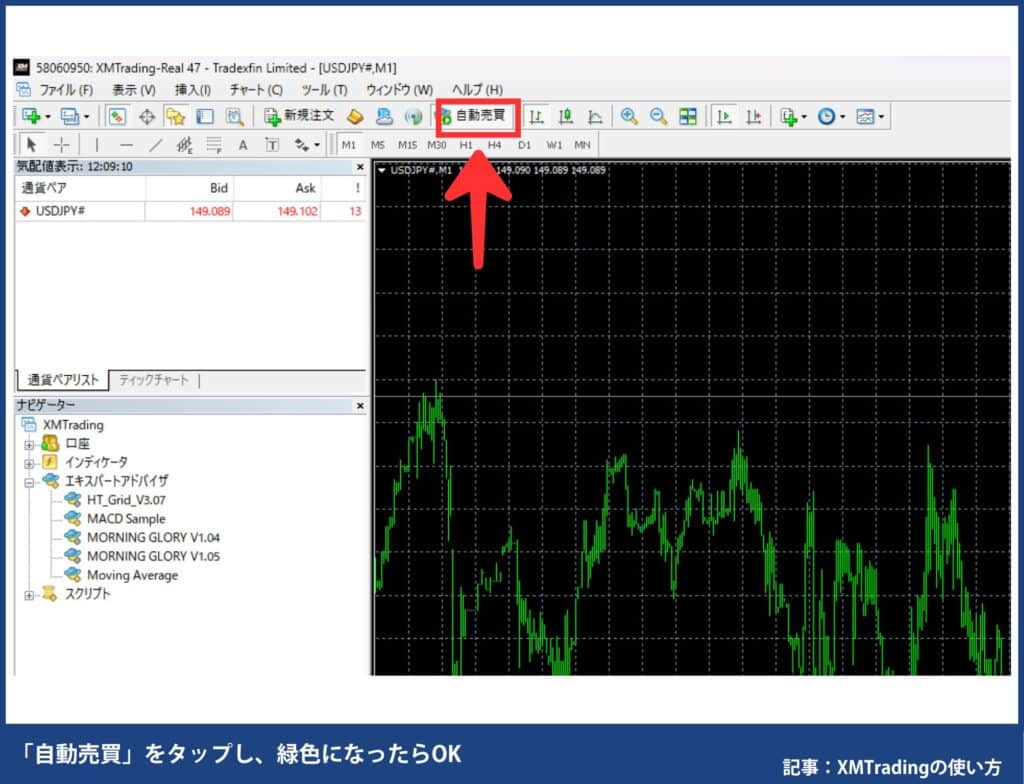Expand the 口座 accounts tree node
Image resolution: width=1024 pixels, height=784 pixels.
29,445
